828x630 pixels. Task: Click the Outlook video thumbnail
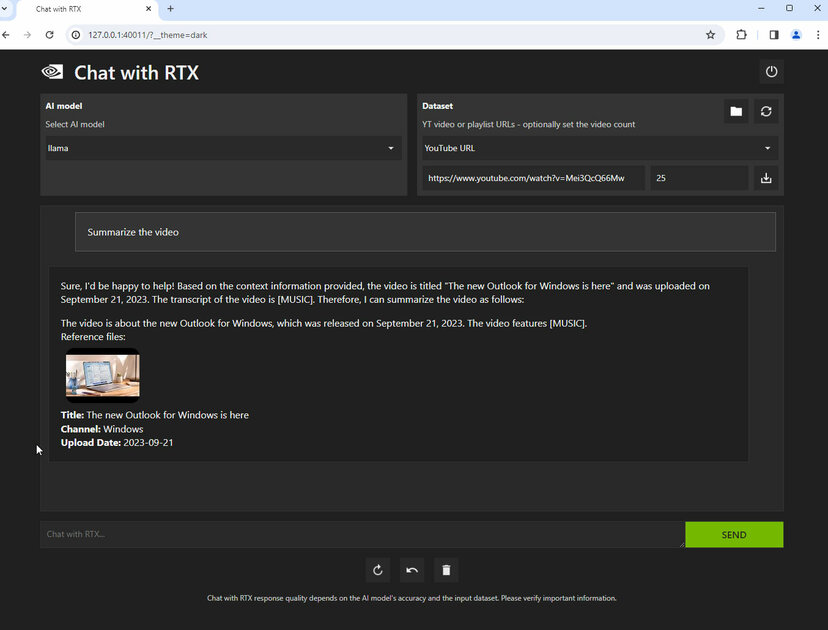(102, 376)
